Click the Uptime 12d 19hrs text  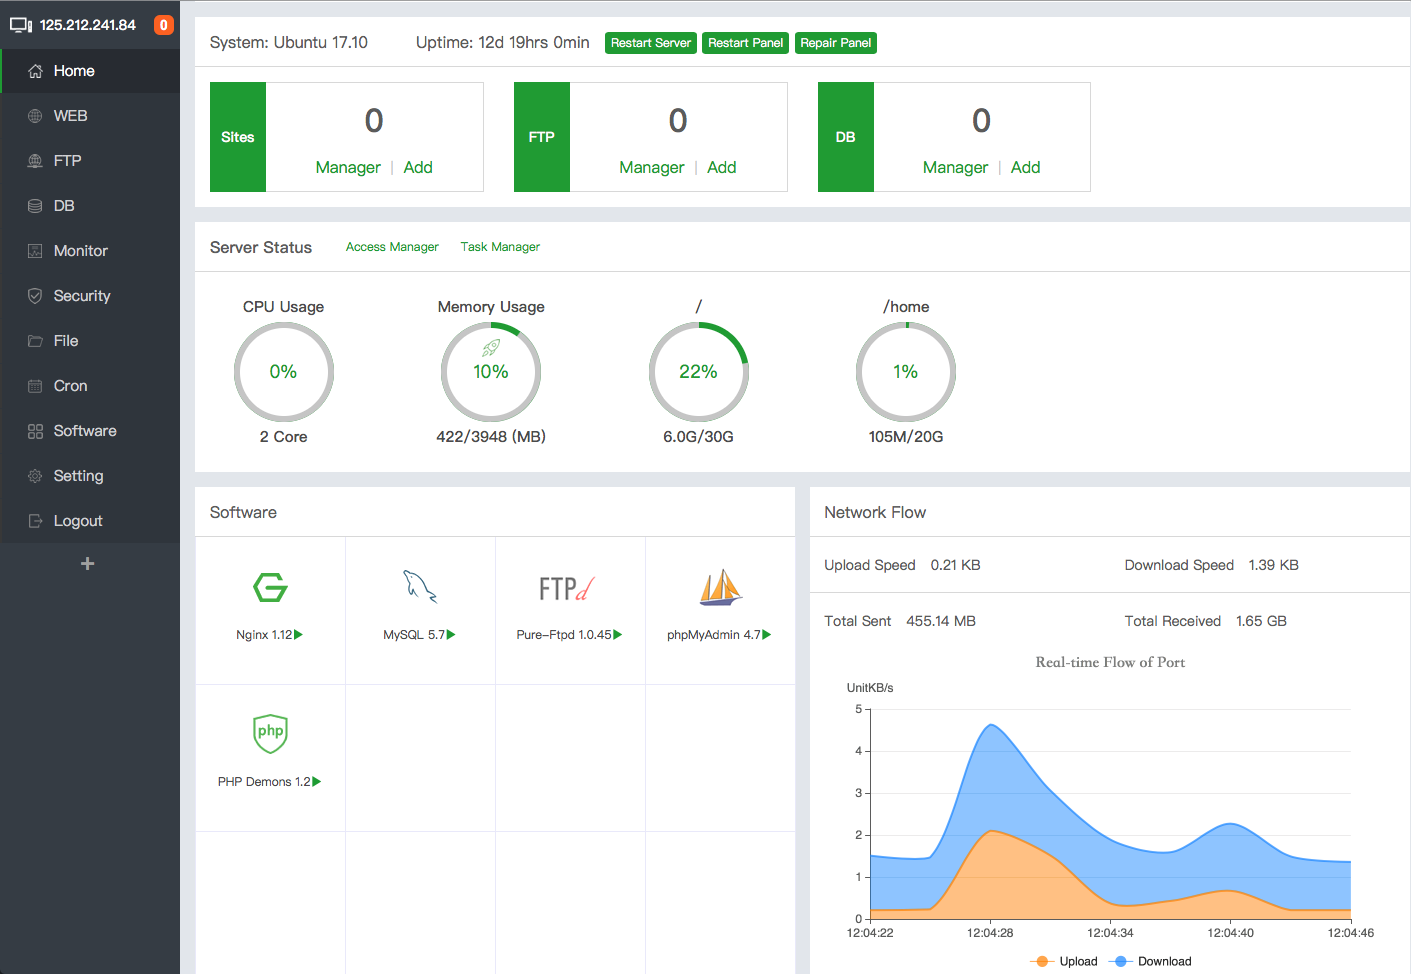[503, 42]
